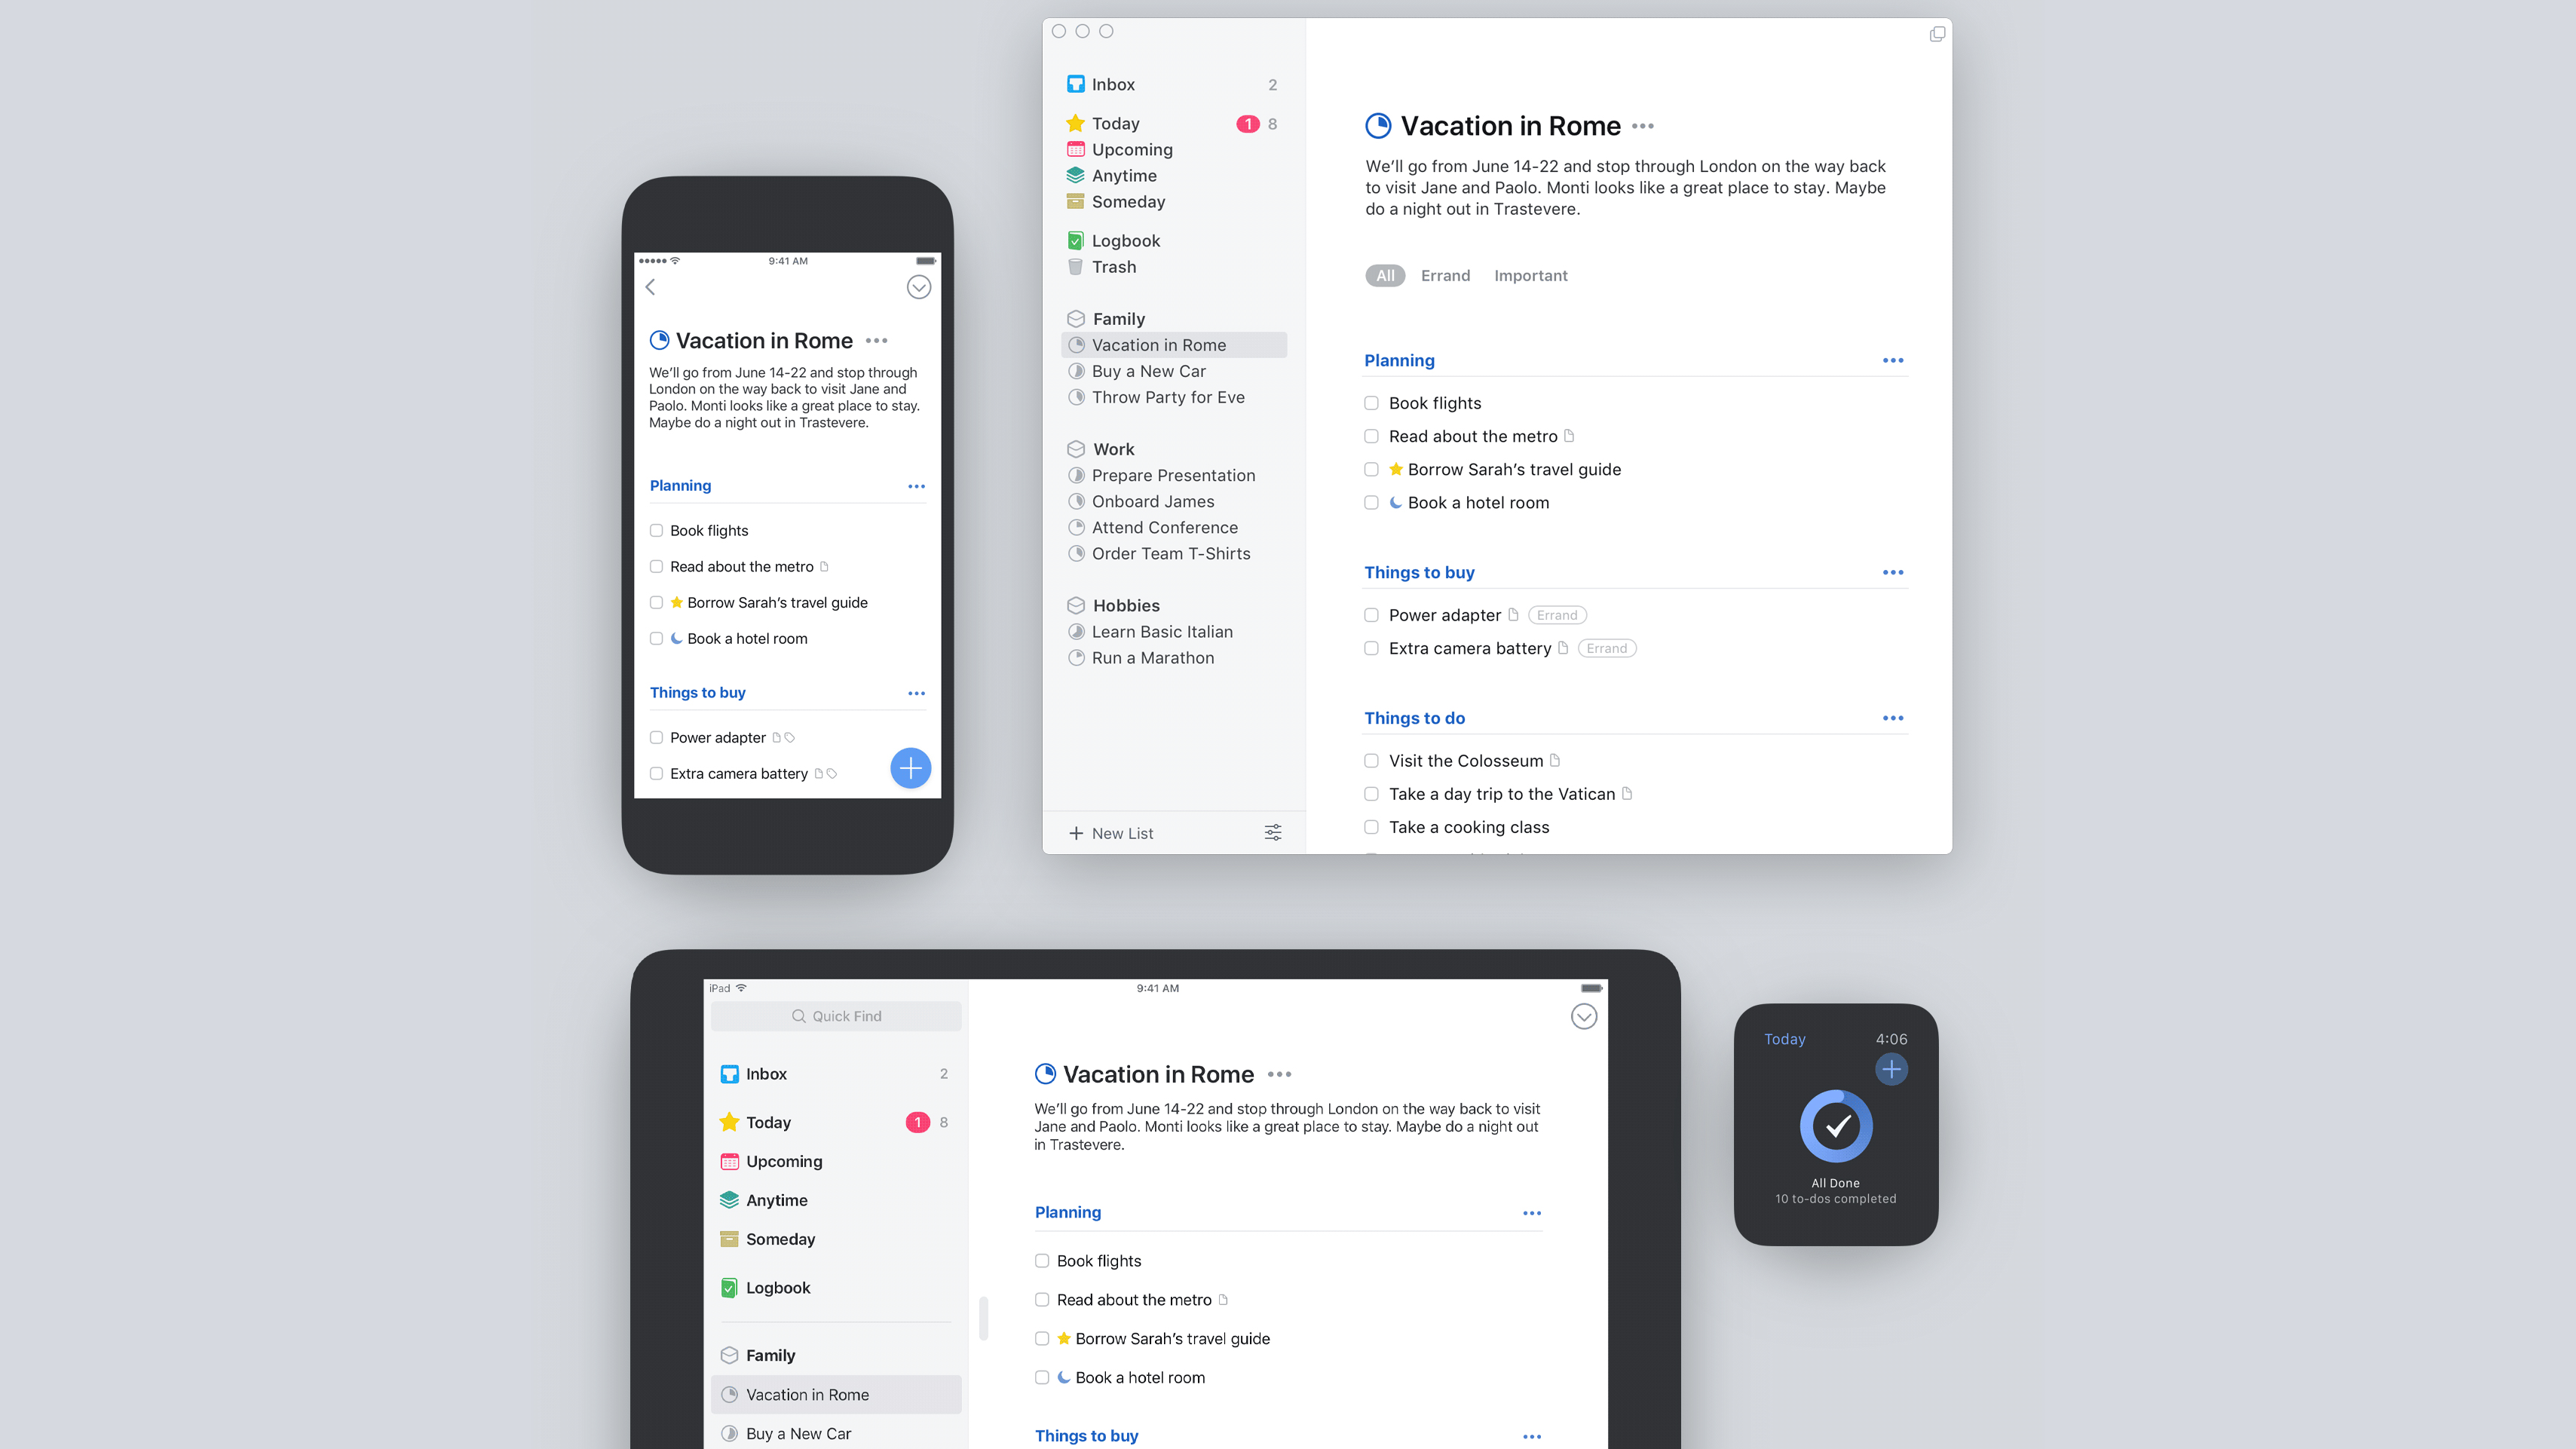Click New List button at bottom
The height and width of the screenshot is (1449, 2576).
point(1109,833)
